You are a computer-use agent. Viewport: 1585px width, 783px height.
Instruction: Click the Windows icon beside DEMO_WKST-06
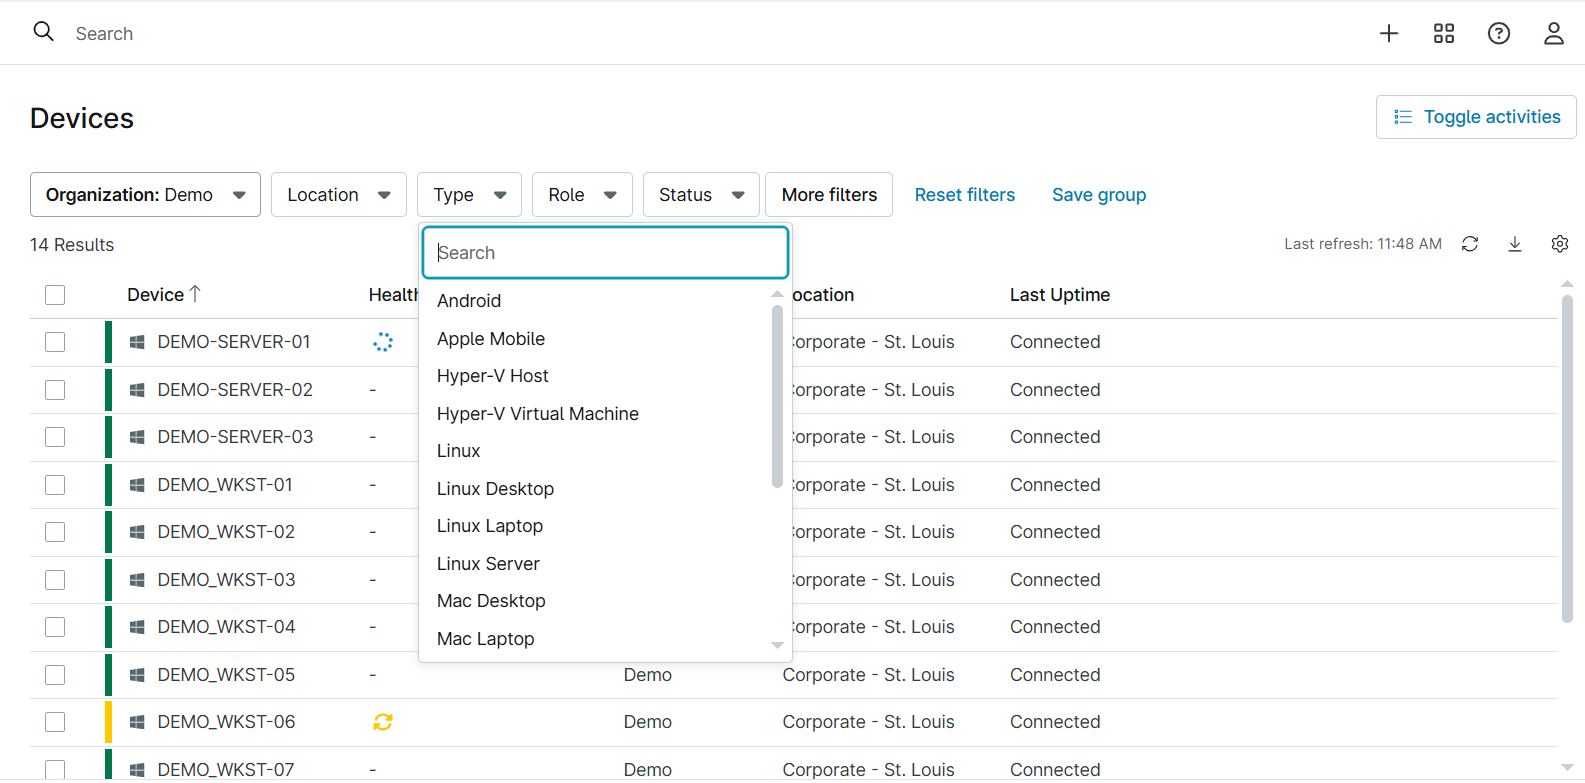point(137,722)
